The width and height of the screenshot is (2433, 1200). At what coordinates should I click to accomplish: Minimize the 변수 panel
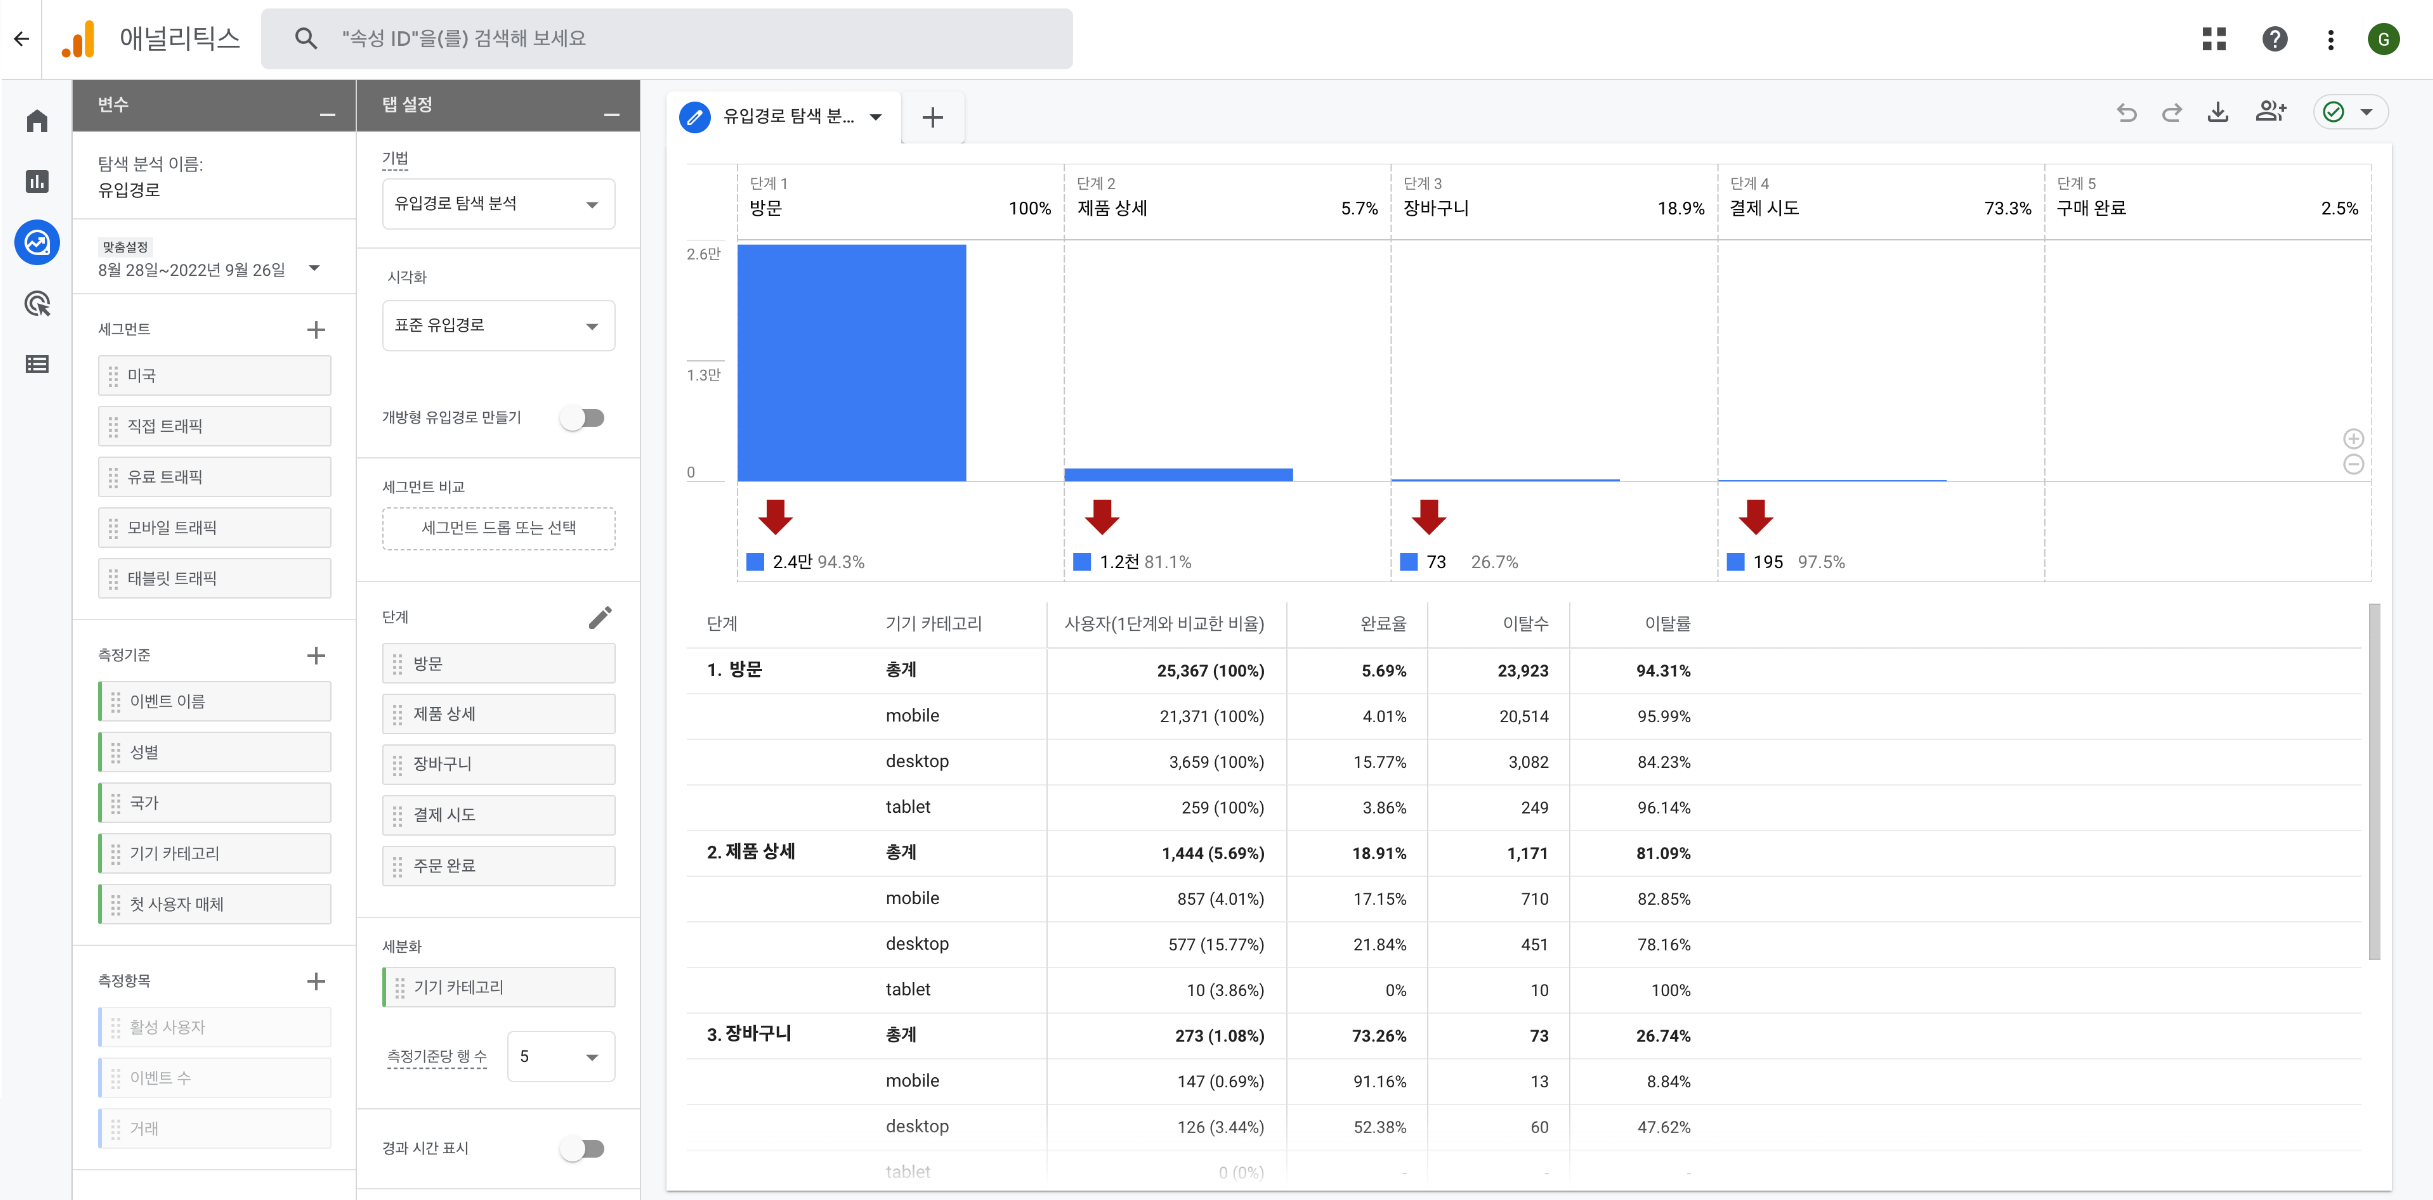327,116
